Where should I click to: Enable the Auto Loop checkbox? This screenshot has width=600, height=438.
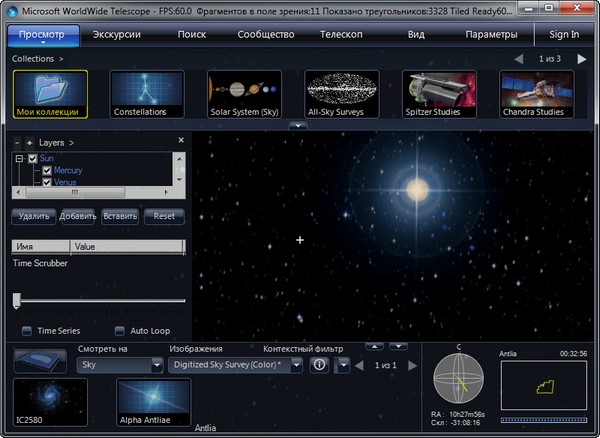pos(120,331)
